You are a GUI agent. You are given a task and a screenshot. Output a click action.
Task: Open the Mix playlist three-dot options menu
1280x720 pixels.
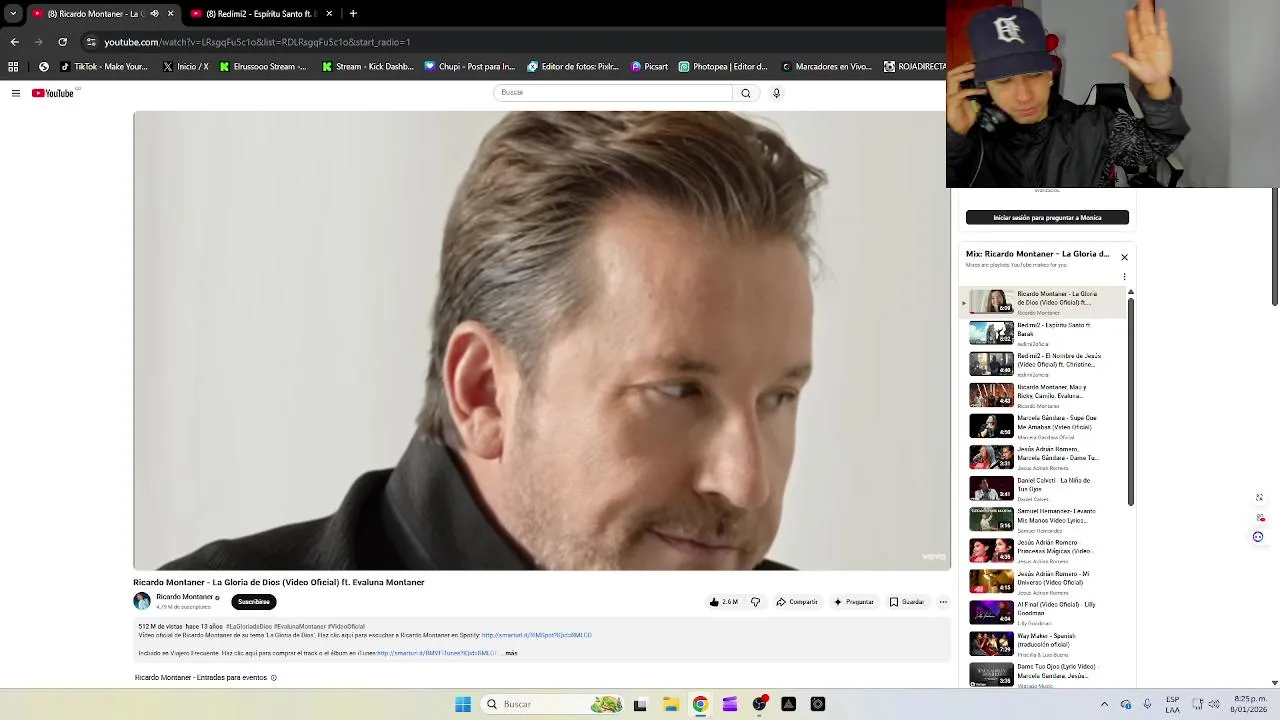[1124, 276]
